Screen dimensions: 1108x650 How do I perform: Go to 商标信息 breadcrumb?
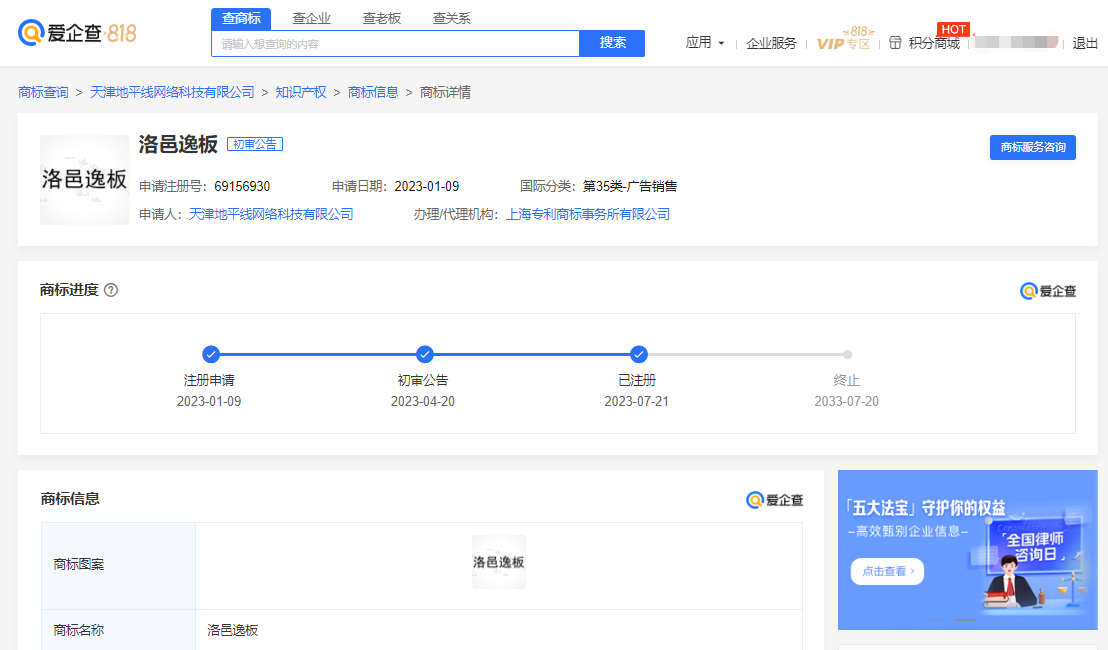[373, 93]
